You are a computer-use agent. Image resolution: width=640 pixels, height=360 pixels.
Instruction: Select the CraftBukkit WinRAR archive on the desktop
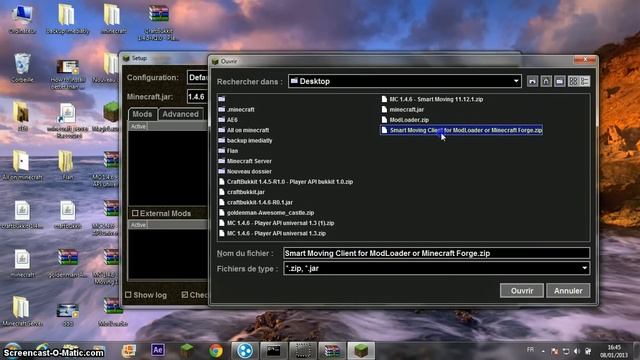pyautogui.click(x=158, y=22)
